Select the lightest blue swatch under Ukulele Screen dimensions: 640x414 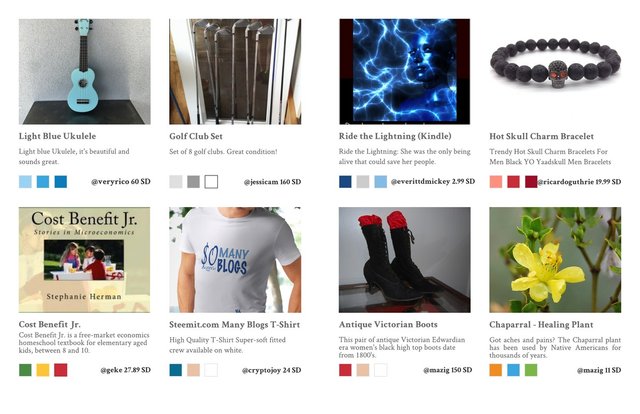pyautogui.click(x=25, y=182)
